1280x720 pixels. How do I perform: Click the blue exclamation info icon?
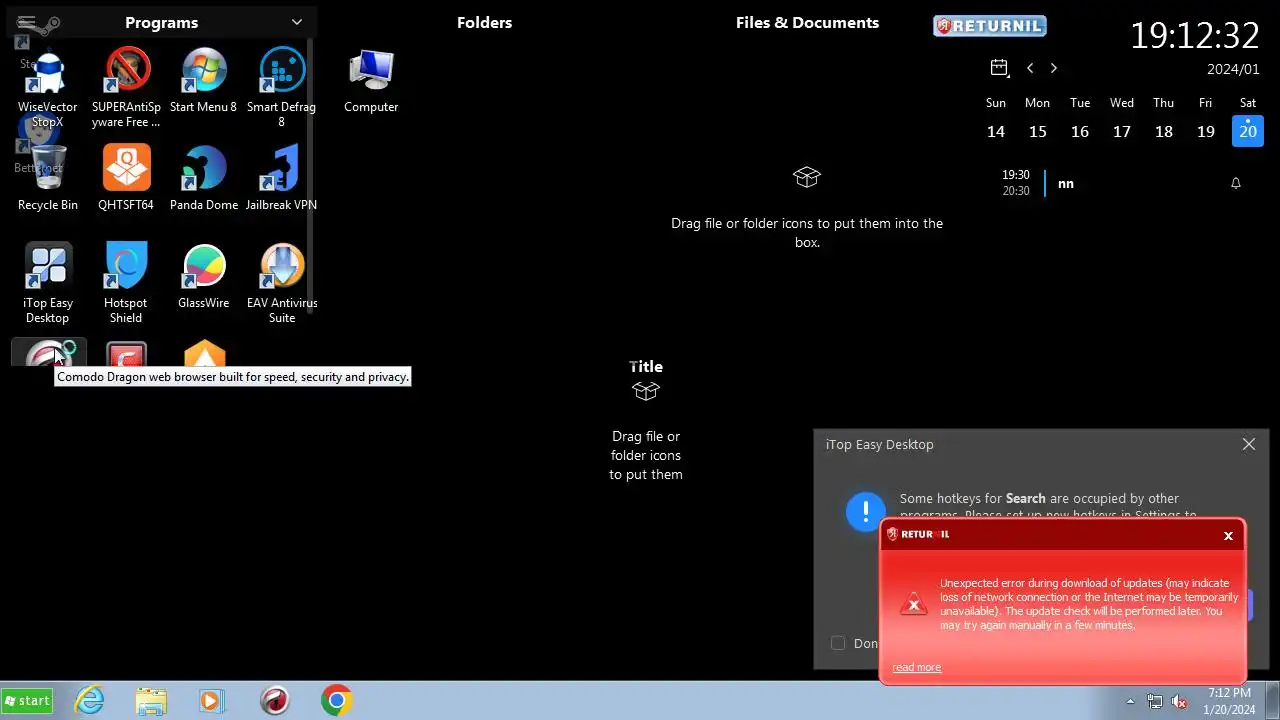pos(865,511)
